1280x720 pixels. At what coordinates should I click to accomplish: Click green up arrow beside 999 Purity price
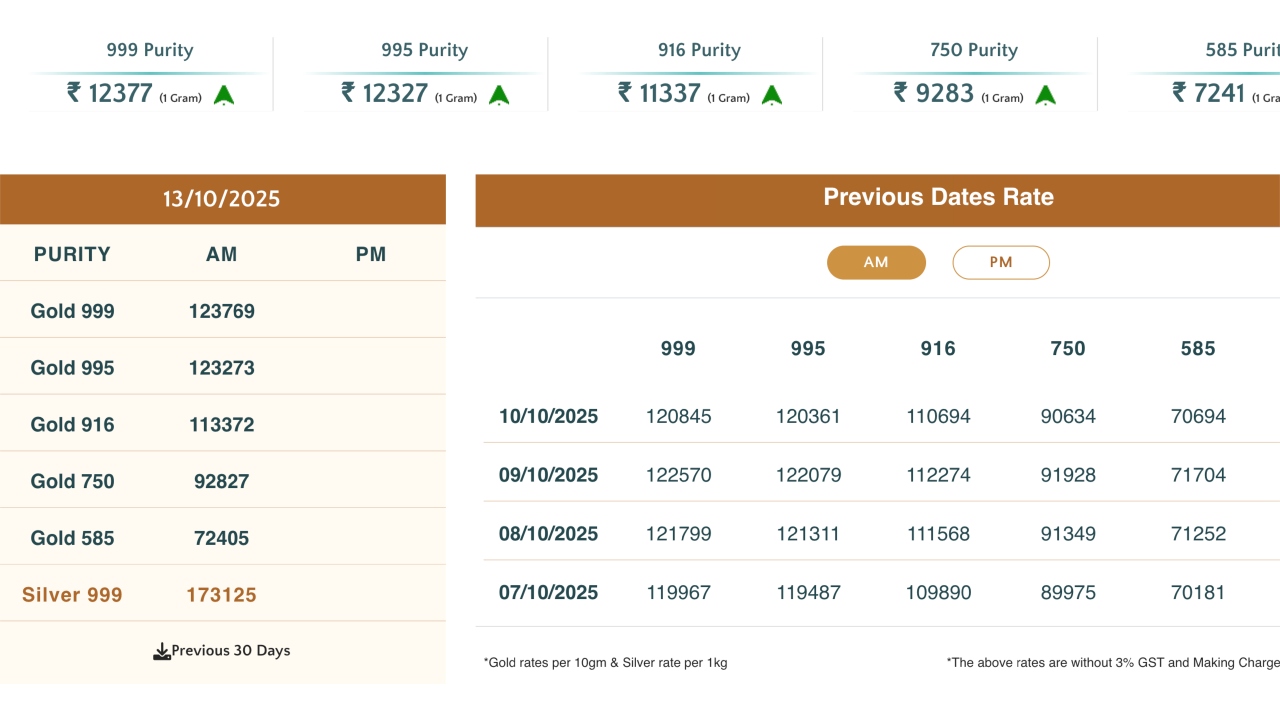click(x=224, y=95)
